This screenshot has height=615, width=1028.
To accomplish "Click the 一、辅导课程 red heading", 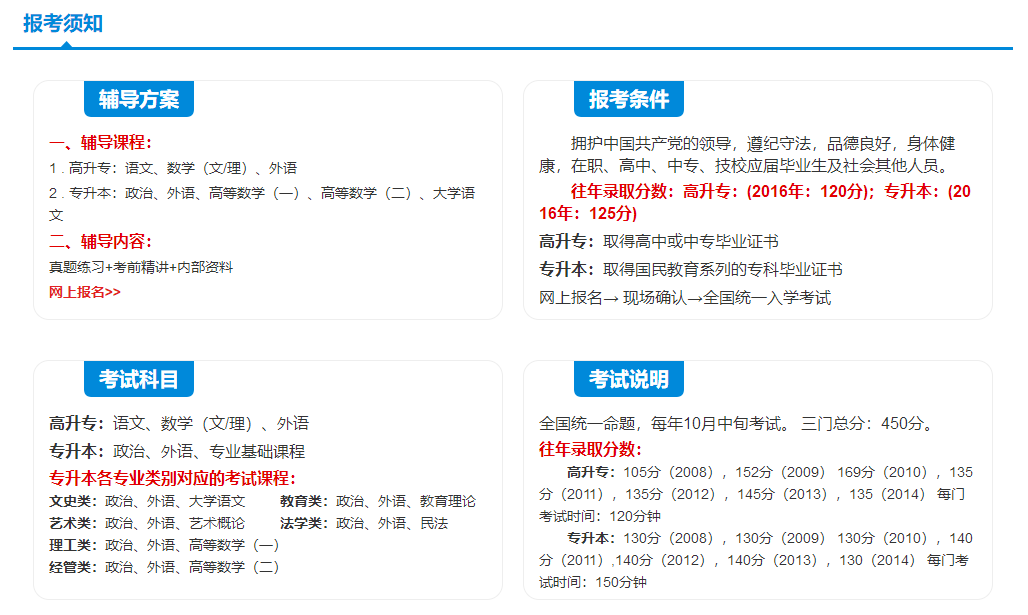I will click(100, 142).
